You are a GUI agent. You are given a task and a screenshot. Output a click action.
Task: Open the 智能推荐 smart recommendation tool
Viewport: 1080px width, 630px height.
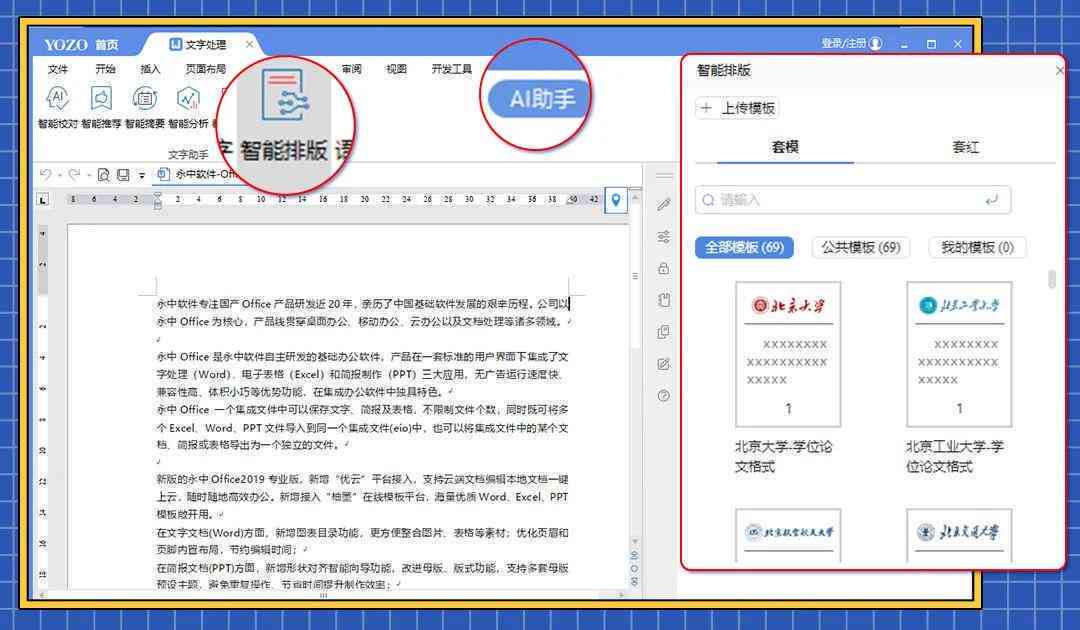[x=101, y=107]
